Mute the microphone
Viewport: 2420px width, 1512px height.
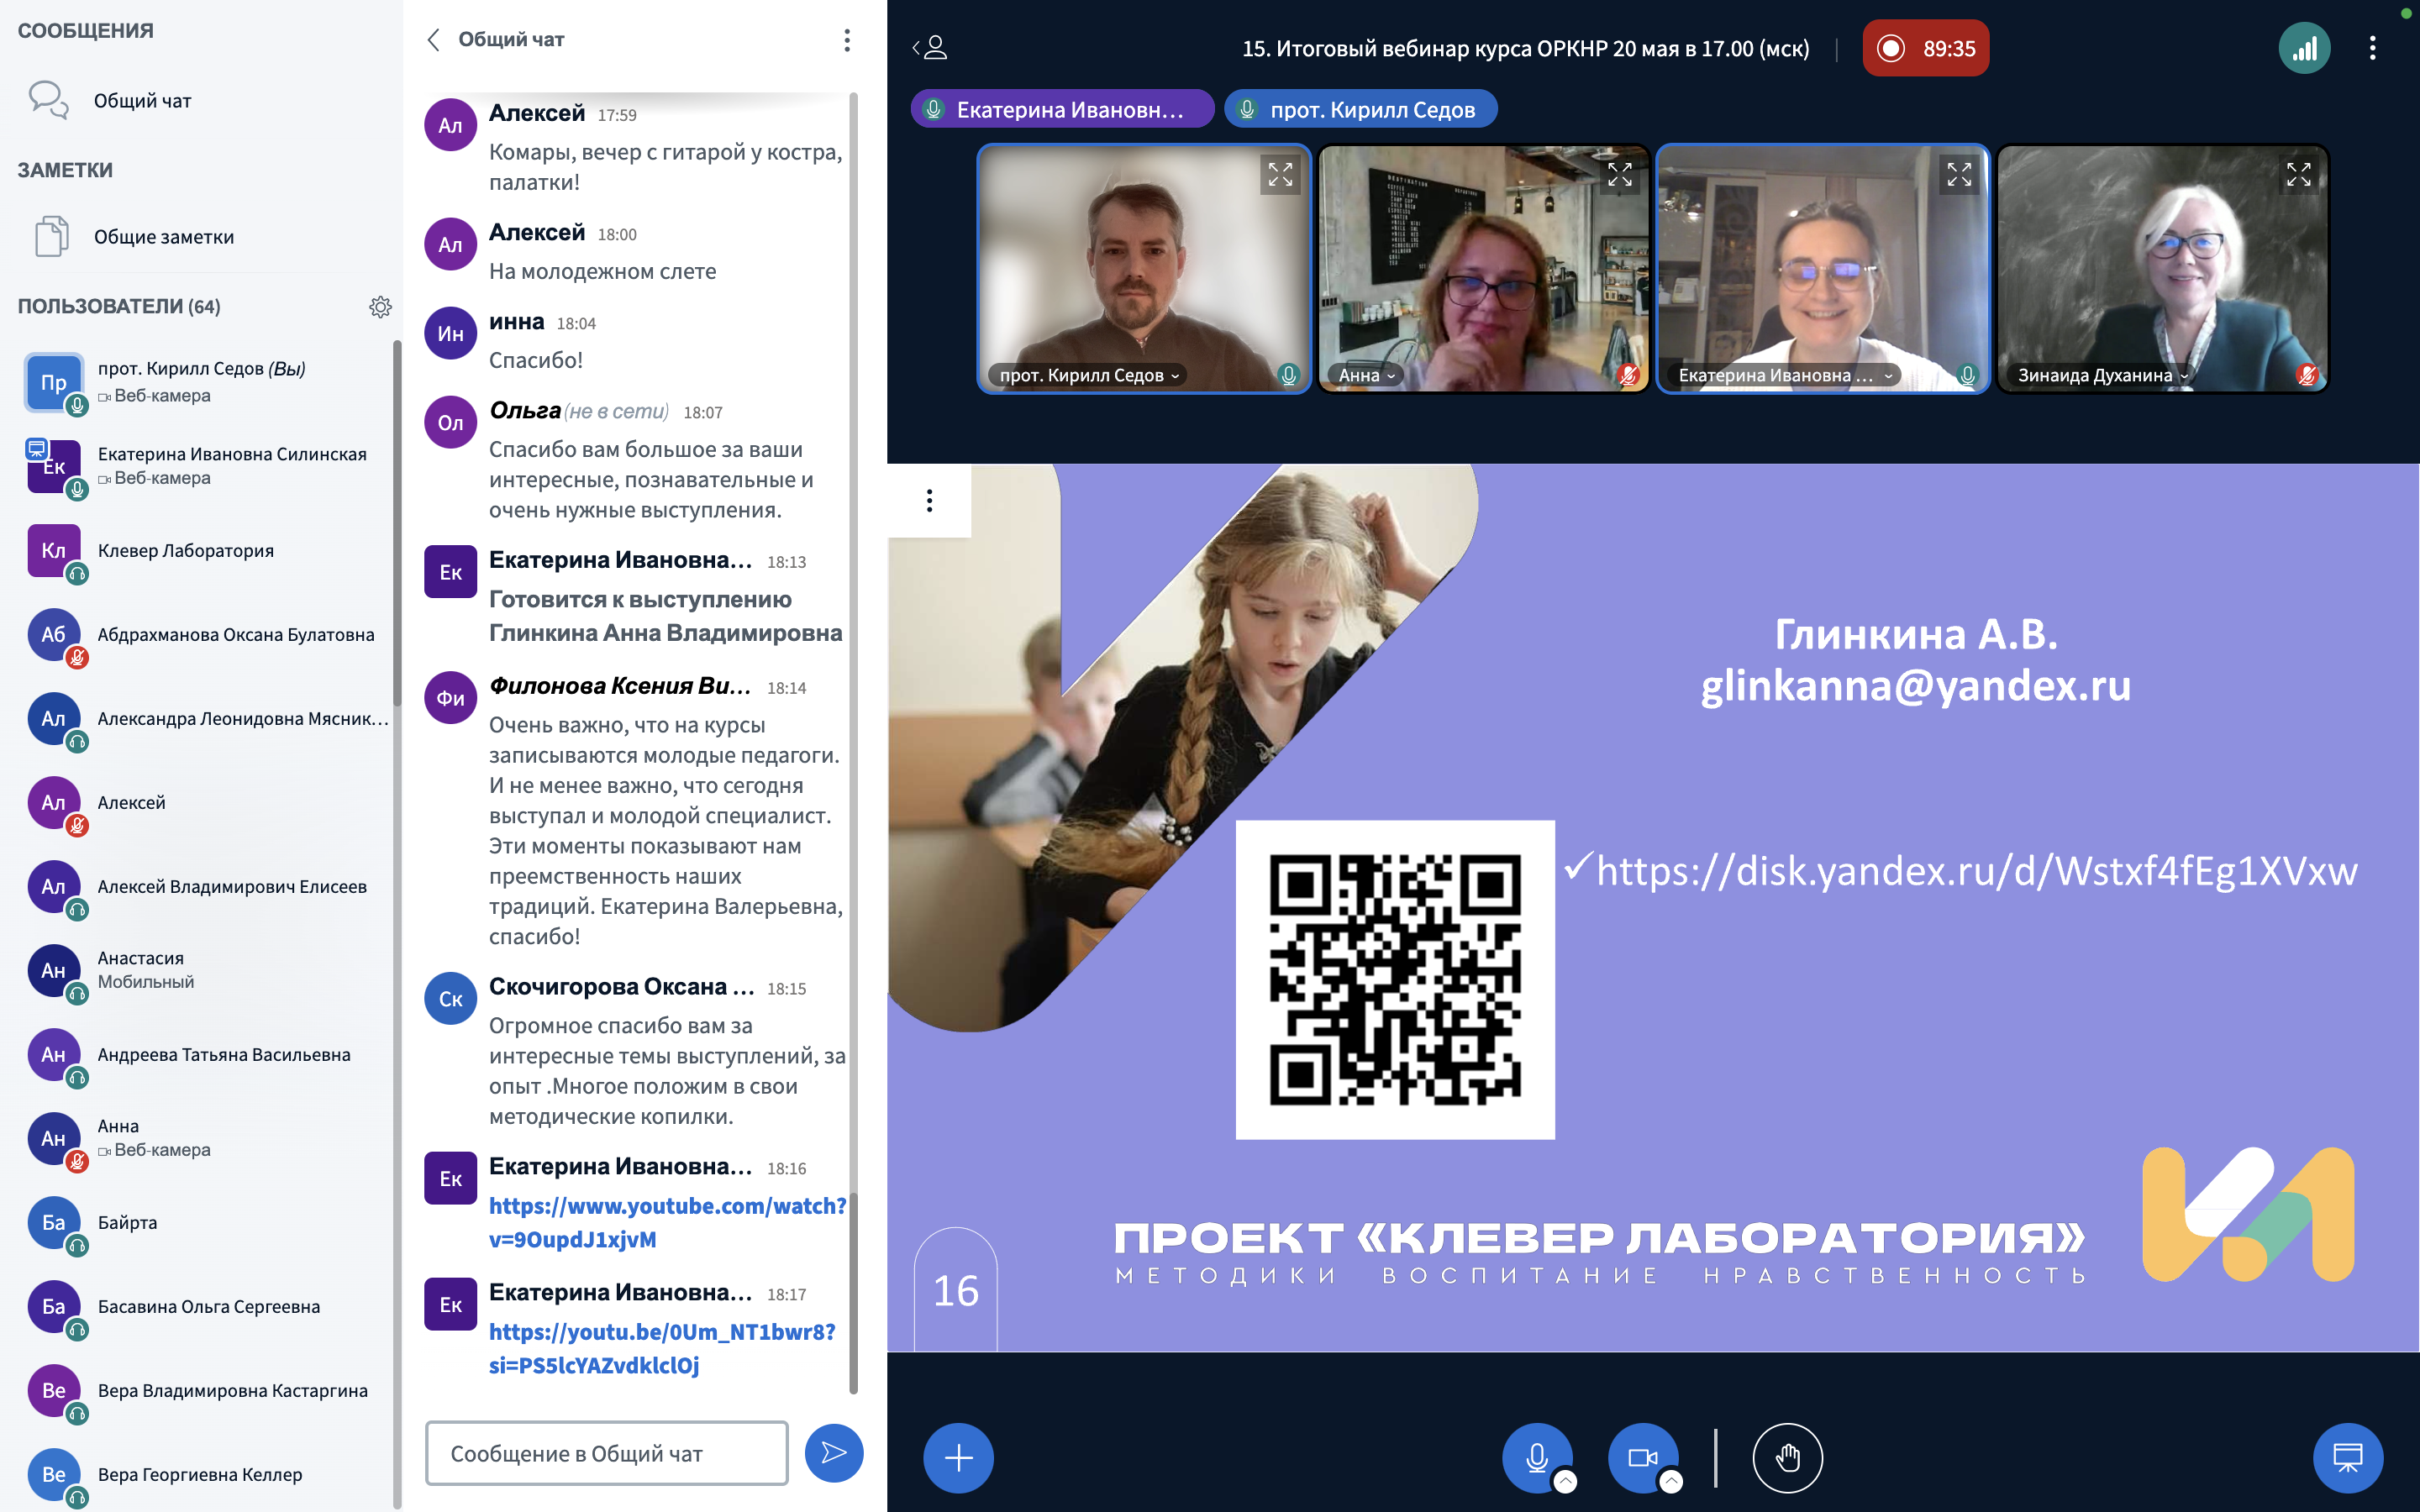click(x=1536, y=1455)
